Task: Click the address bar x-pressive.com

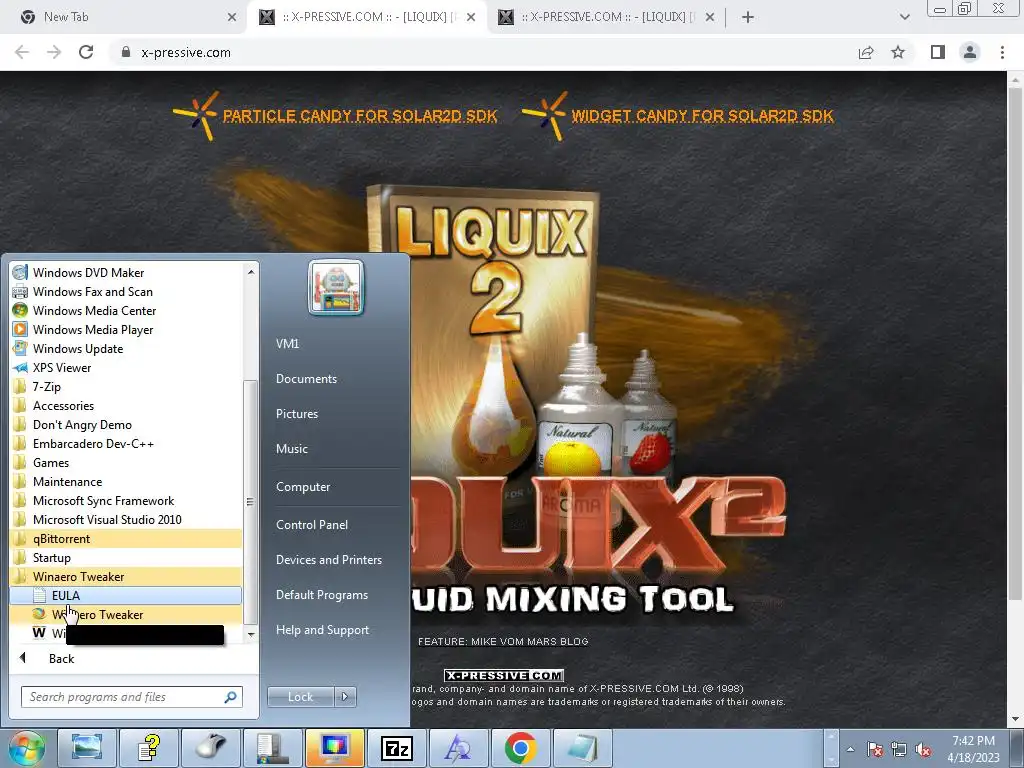Action: point(185,52)
